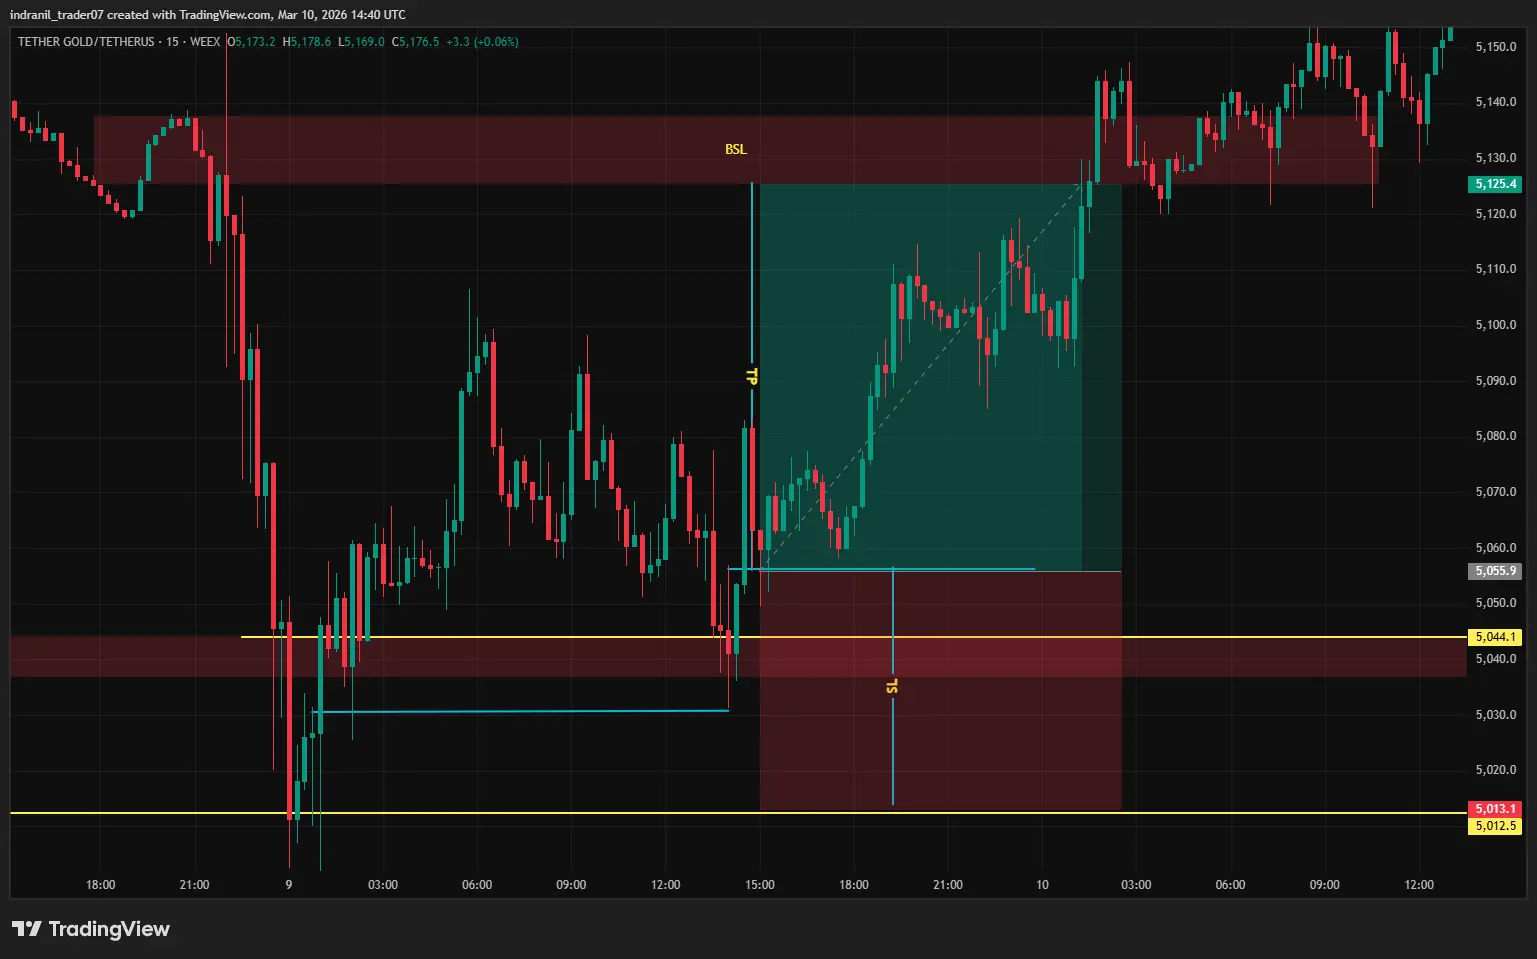Click the 5,050.0 price axis tick

click(x=1496, y=603)
